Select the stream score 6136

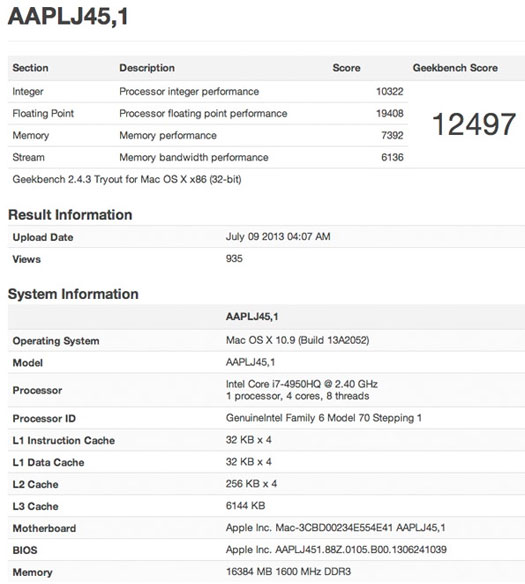[x=392, y=157]
